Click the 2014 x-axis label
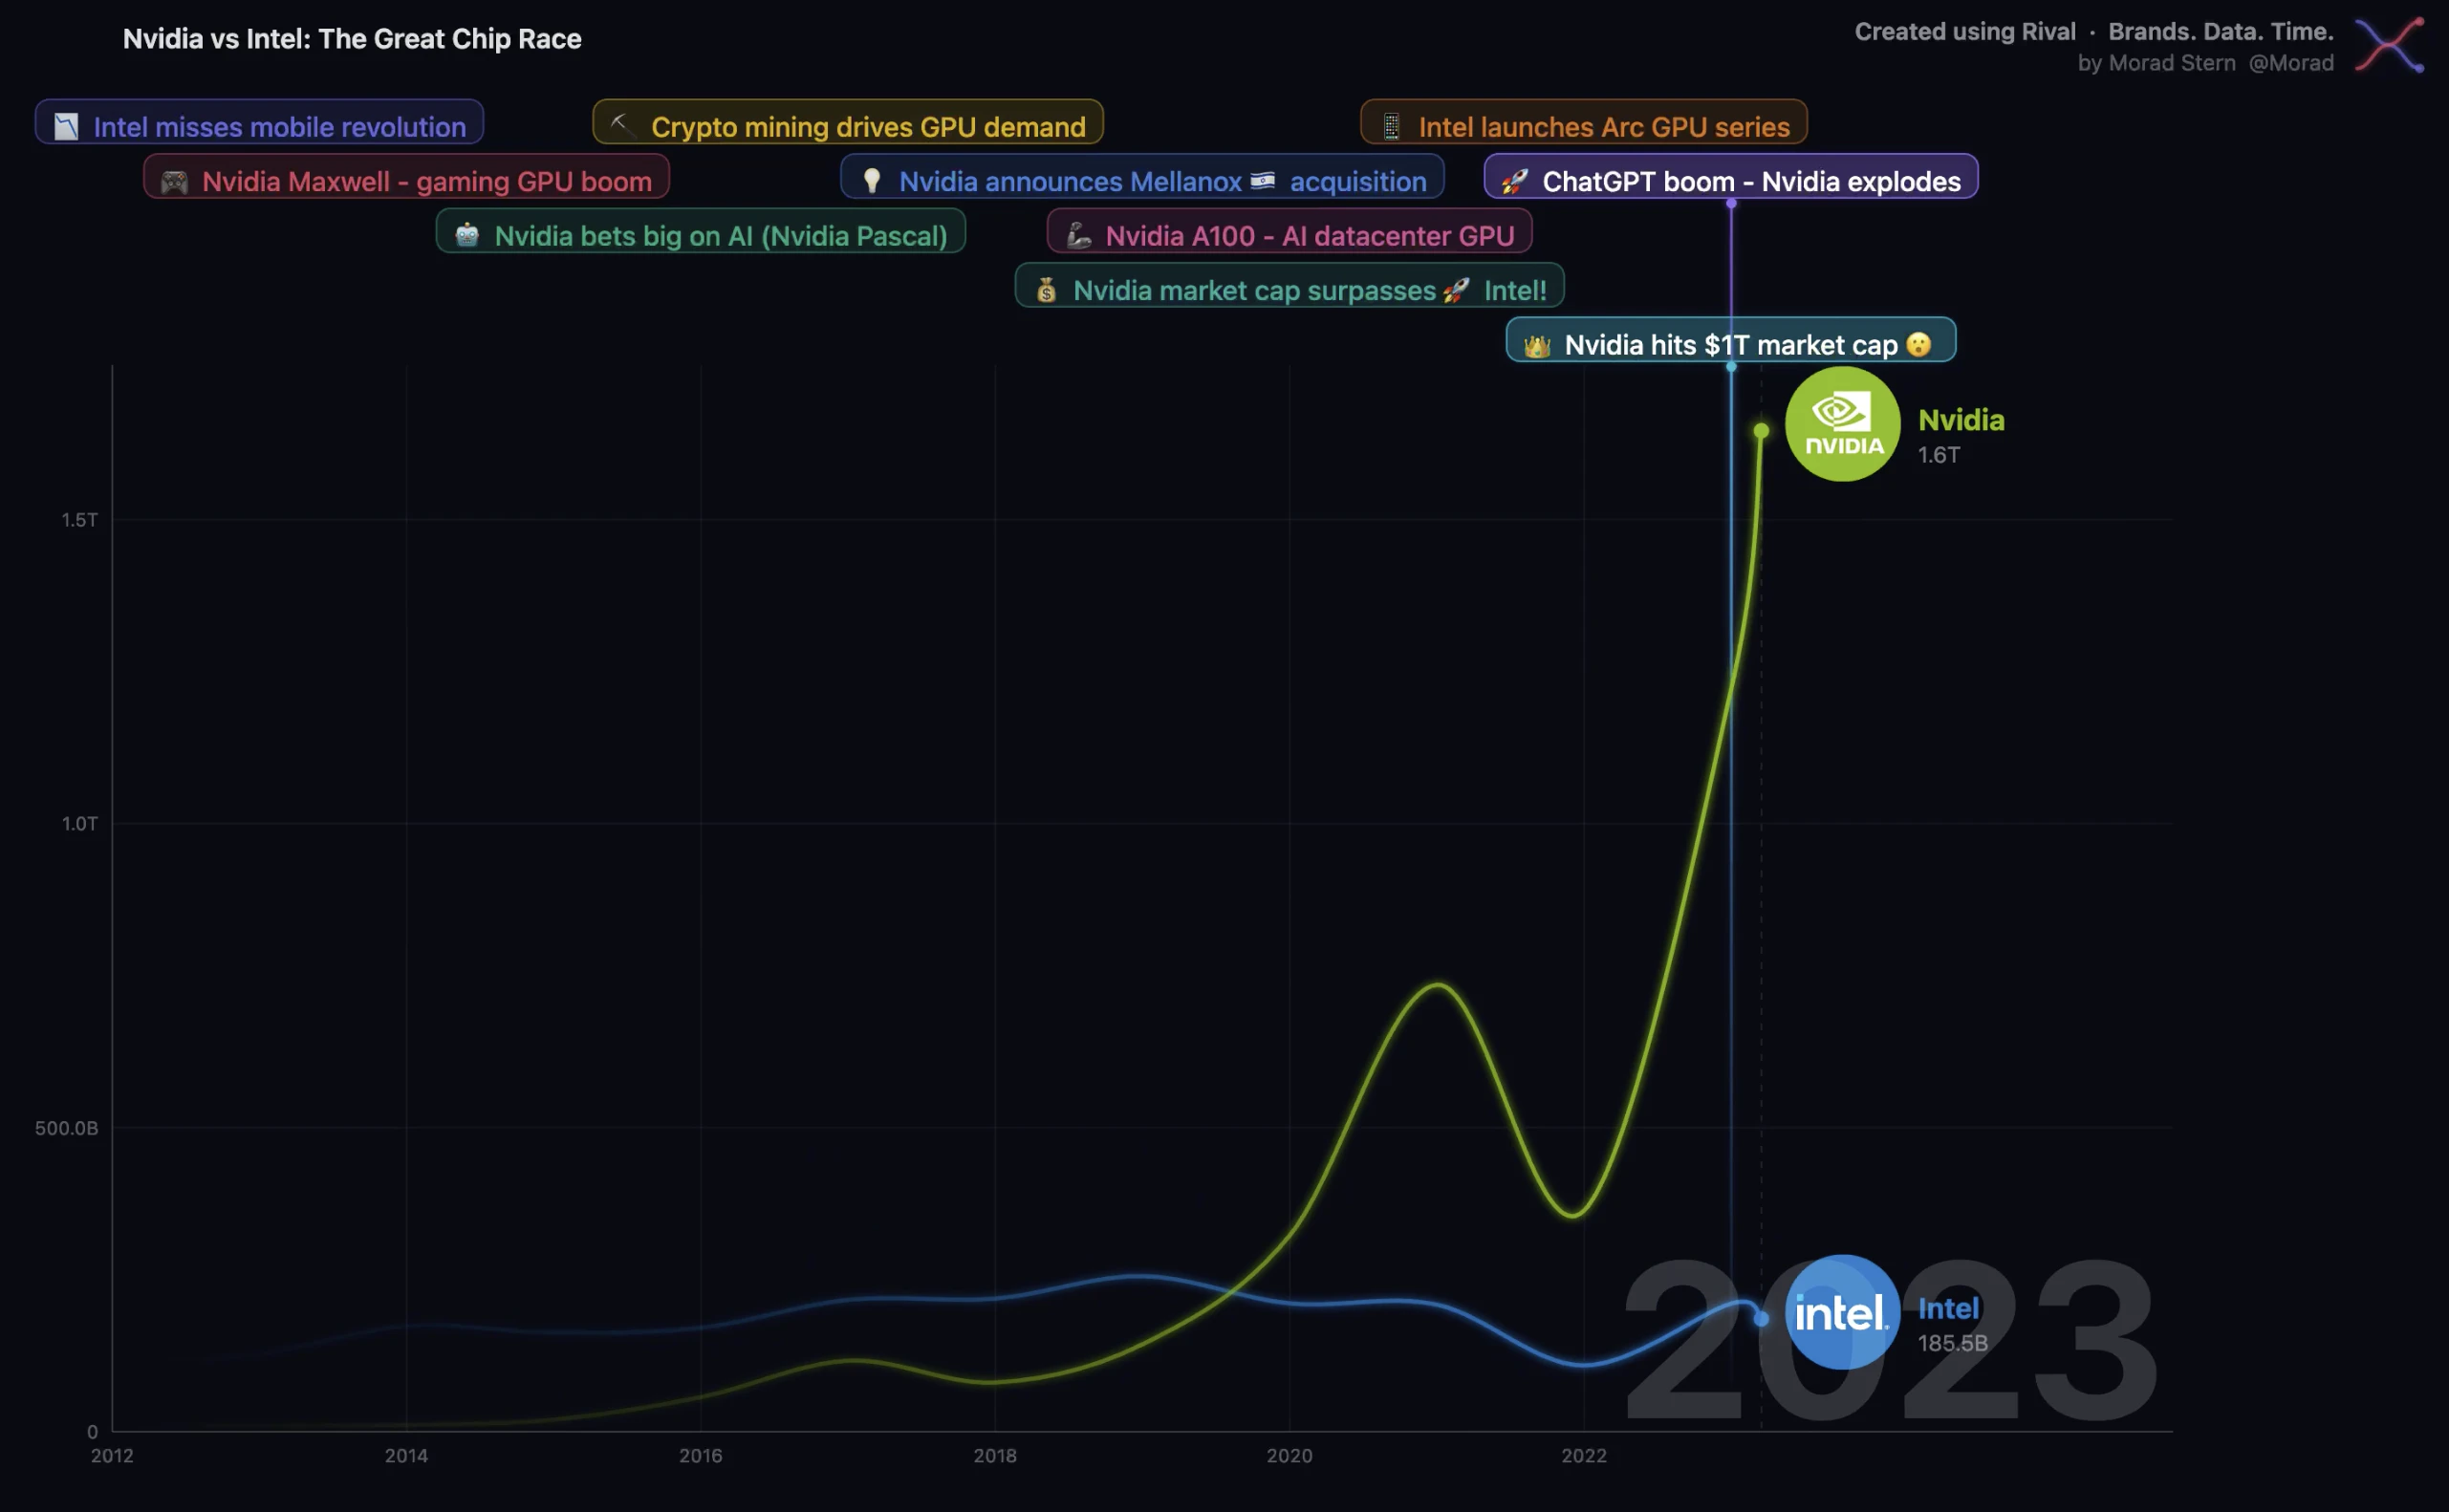This screenshot has width=2449, height=1512. 406,1456
